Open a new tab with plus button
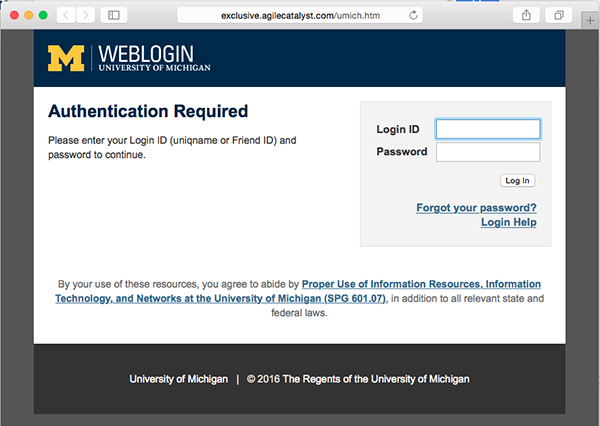Viewport: 600px width, 426px height. coord(590,20)
